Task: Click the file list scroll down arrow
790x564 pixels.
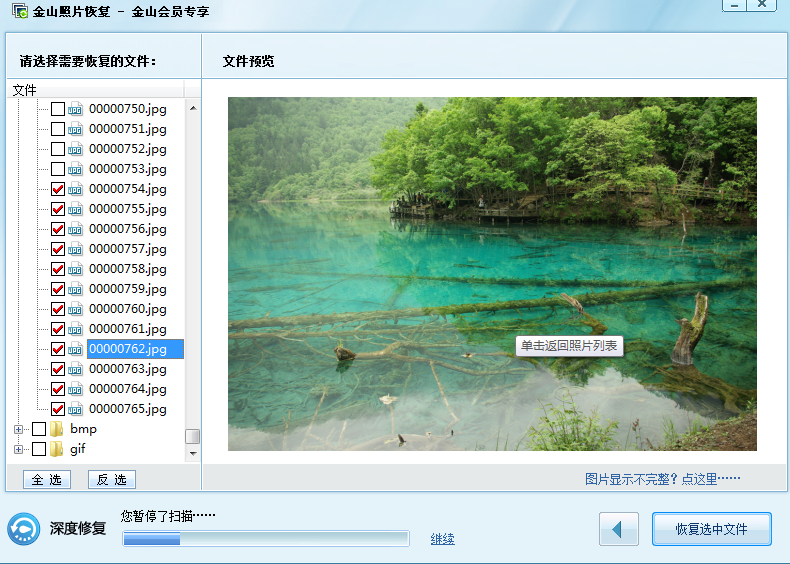Action: 193,454
